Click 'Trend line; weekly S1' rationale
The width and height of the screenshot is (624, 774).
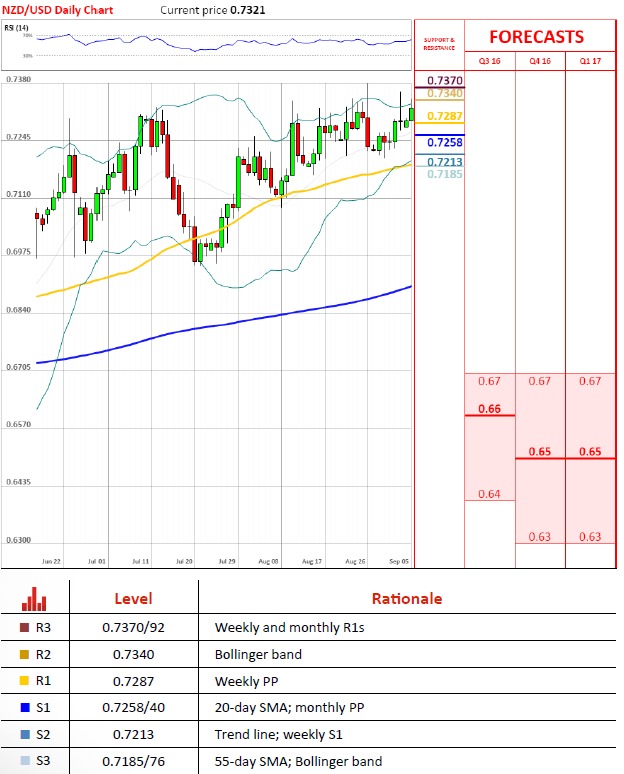pyautogui.click(x=278, y=735)
